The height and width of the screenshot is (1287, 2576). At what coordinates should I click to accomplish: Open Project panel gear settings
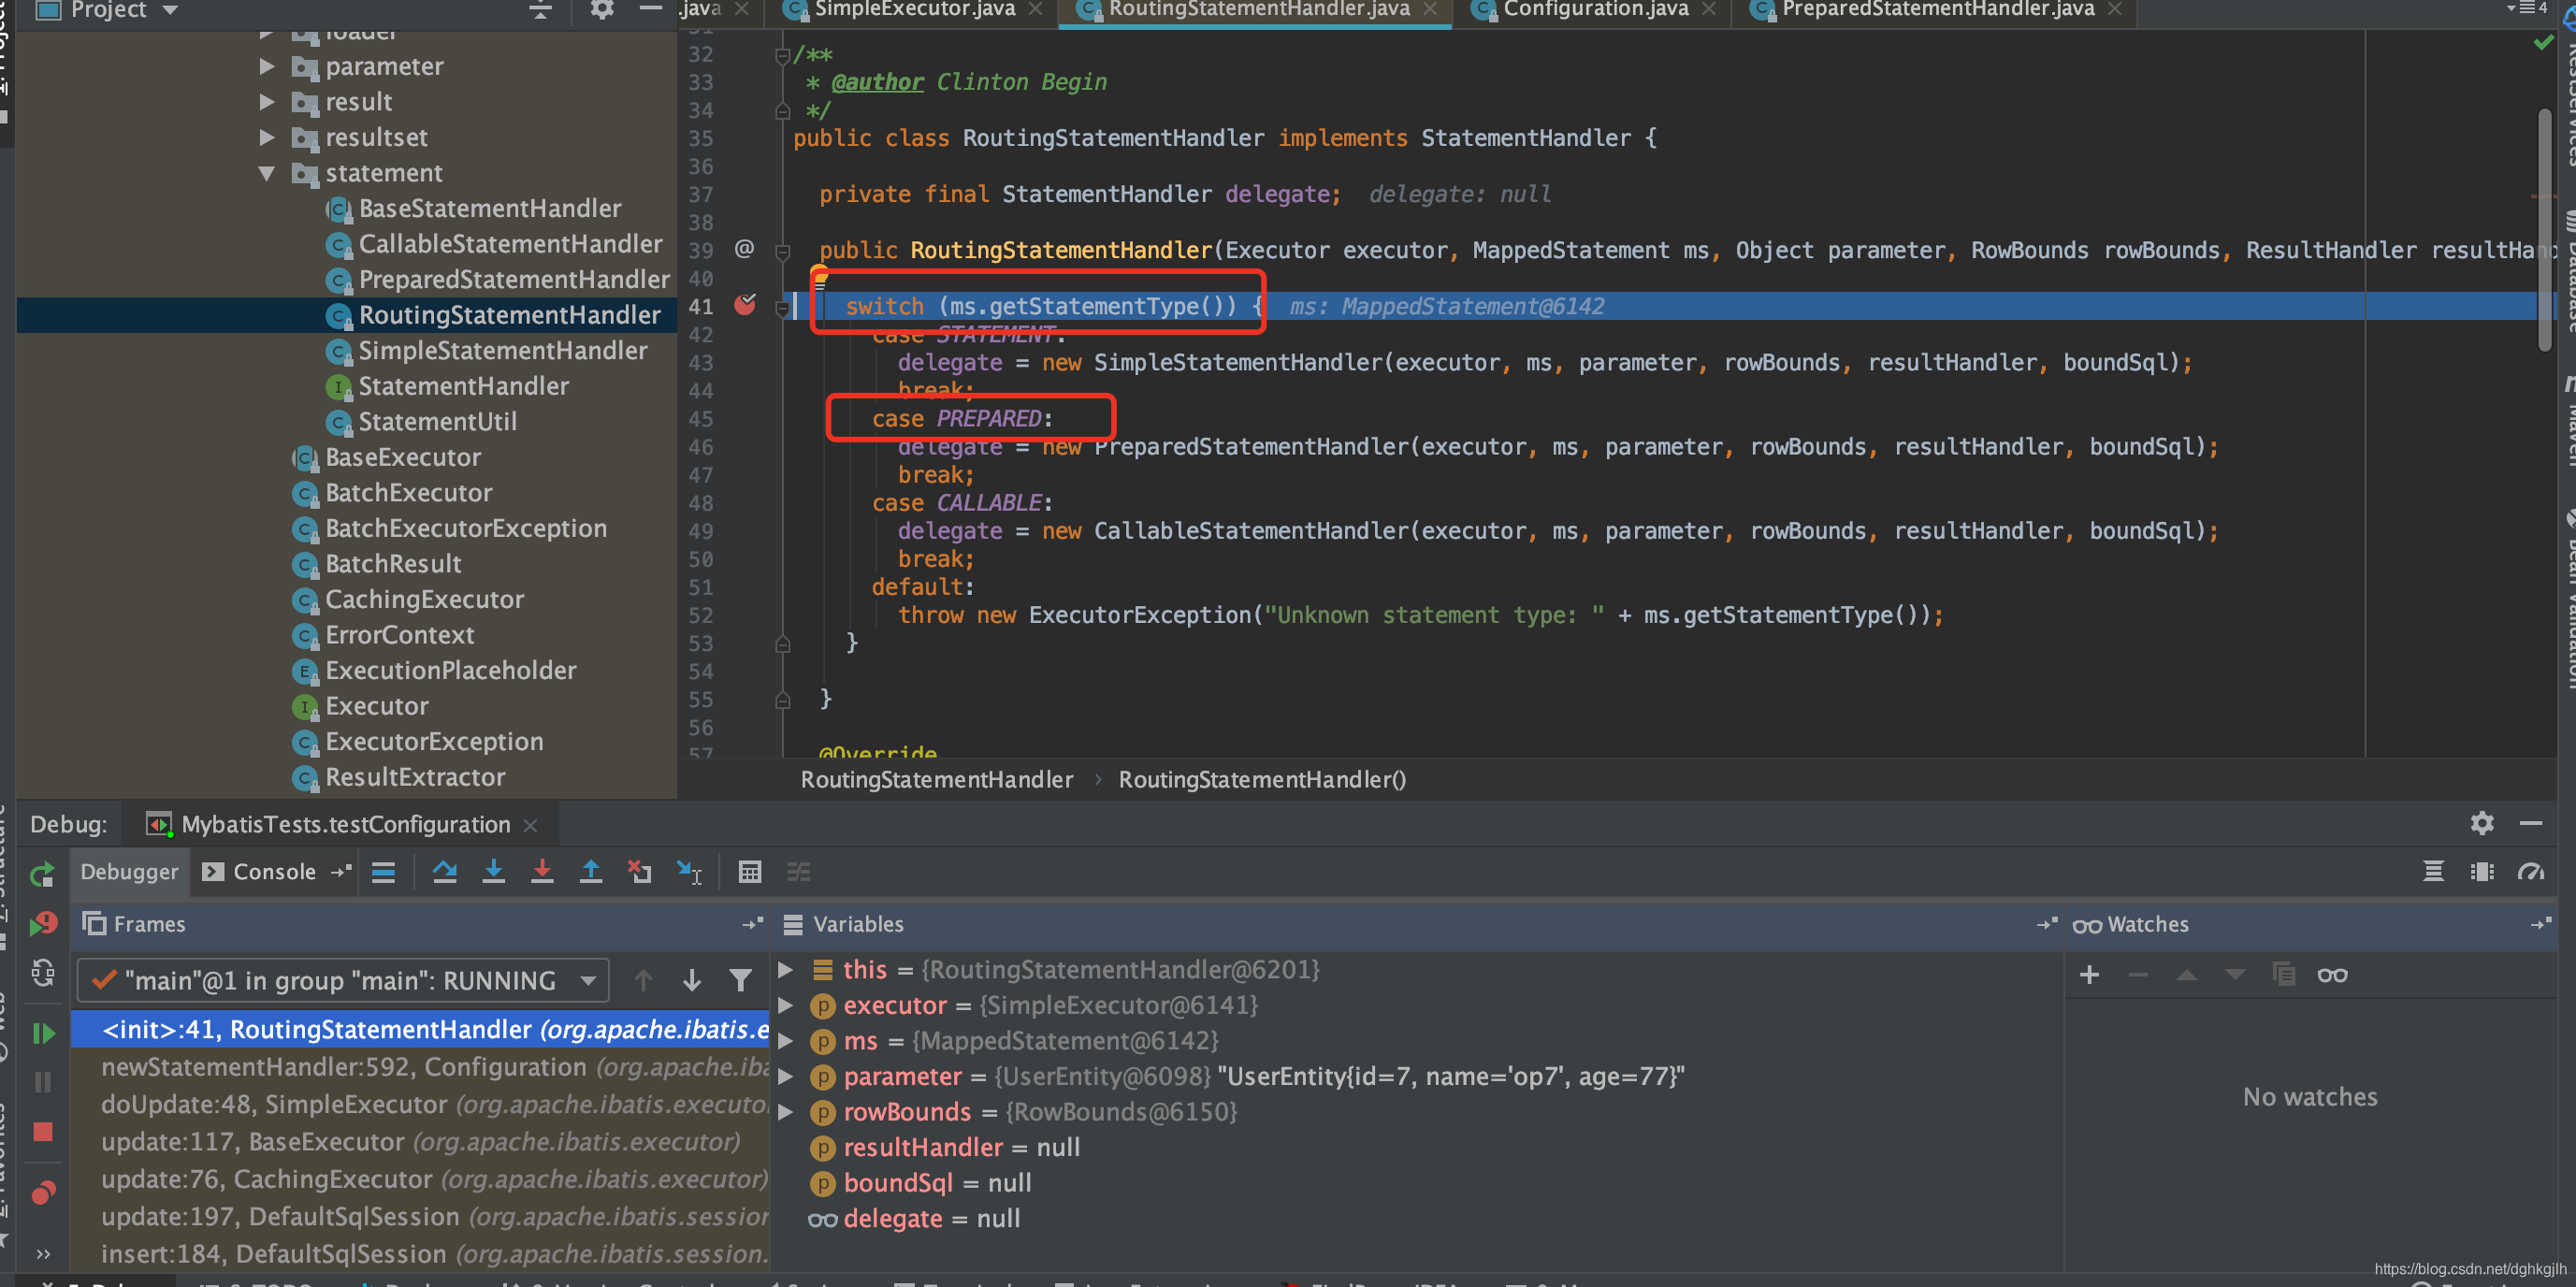(x=601, y=10)
